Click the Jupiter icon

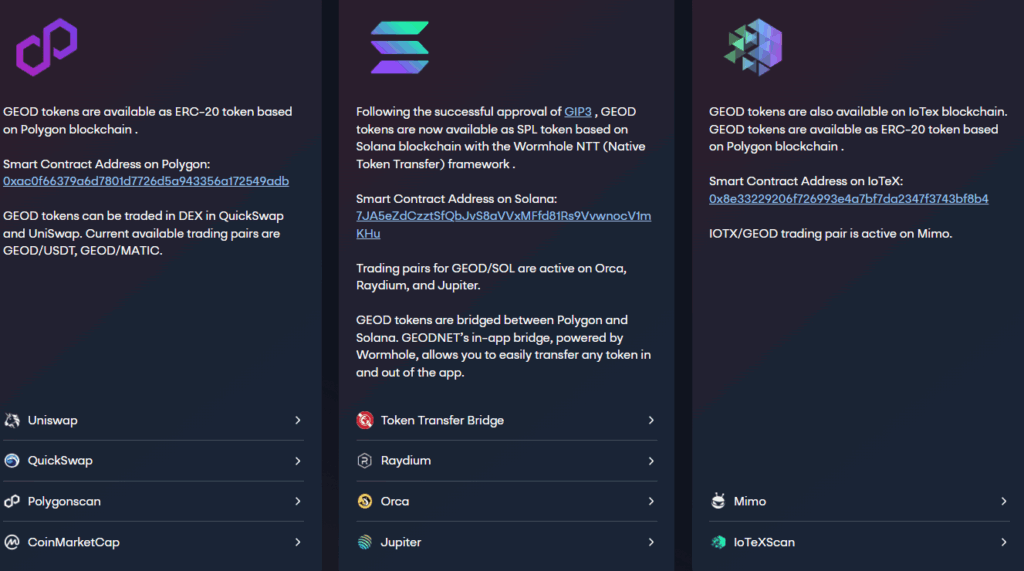point(365,542)
